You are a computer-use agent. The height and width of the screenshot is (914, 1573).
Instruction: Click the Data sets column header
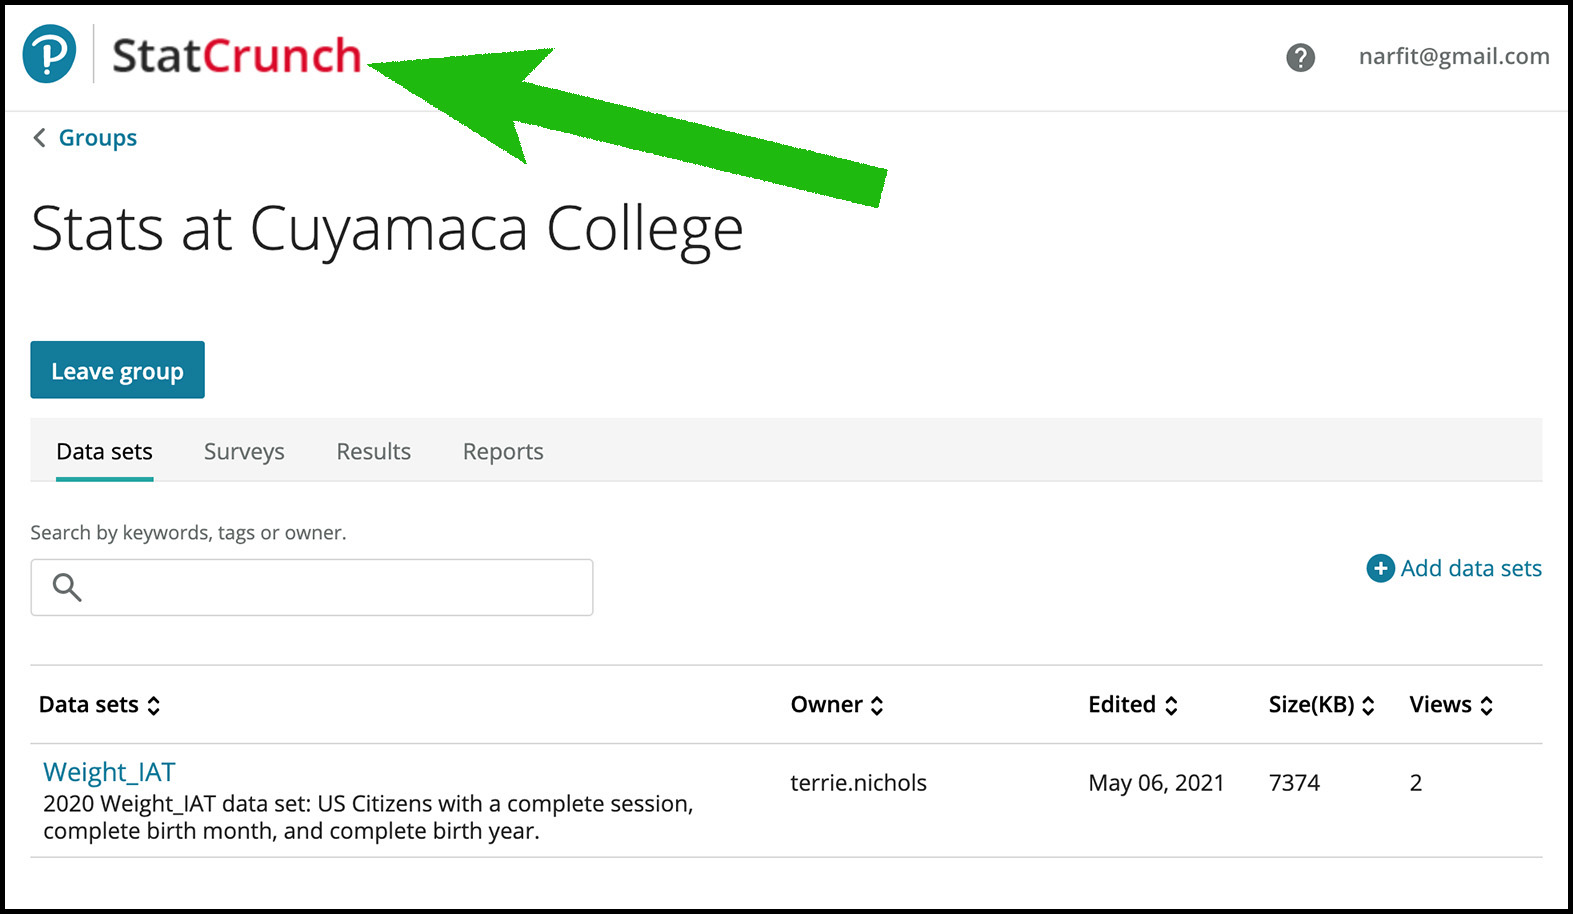[x=88, y=705]
